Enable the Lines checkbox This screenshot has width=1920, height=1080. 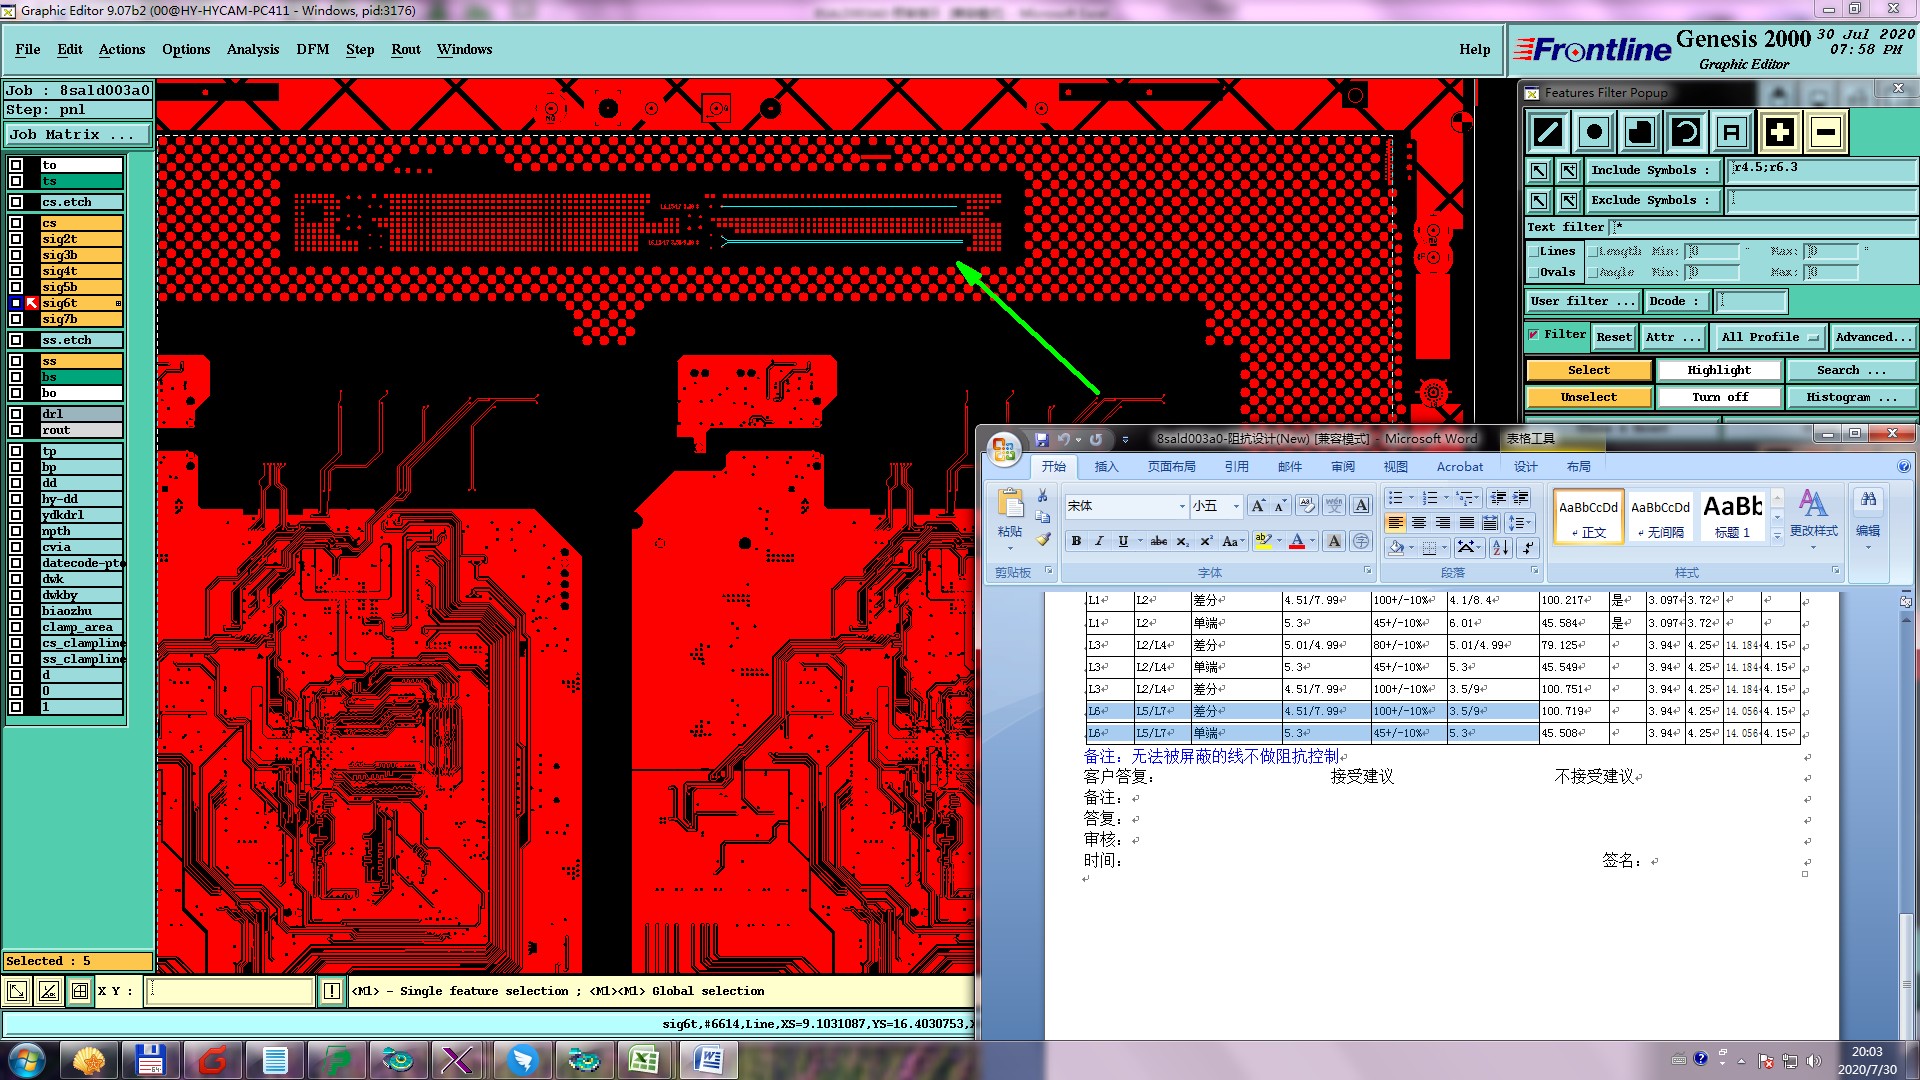click(1534, 252)
